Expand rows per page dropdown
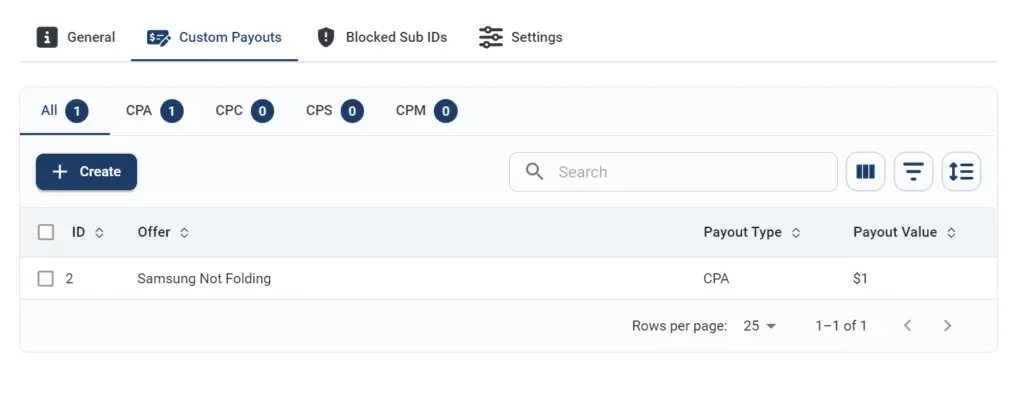The image size is (1024, 393). click(760, 326)
